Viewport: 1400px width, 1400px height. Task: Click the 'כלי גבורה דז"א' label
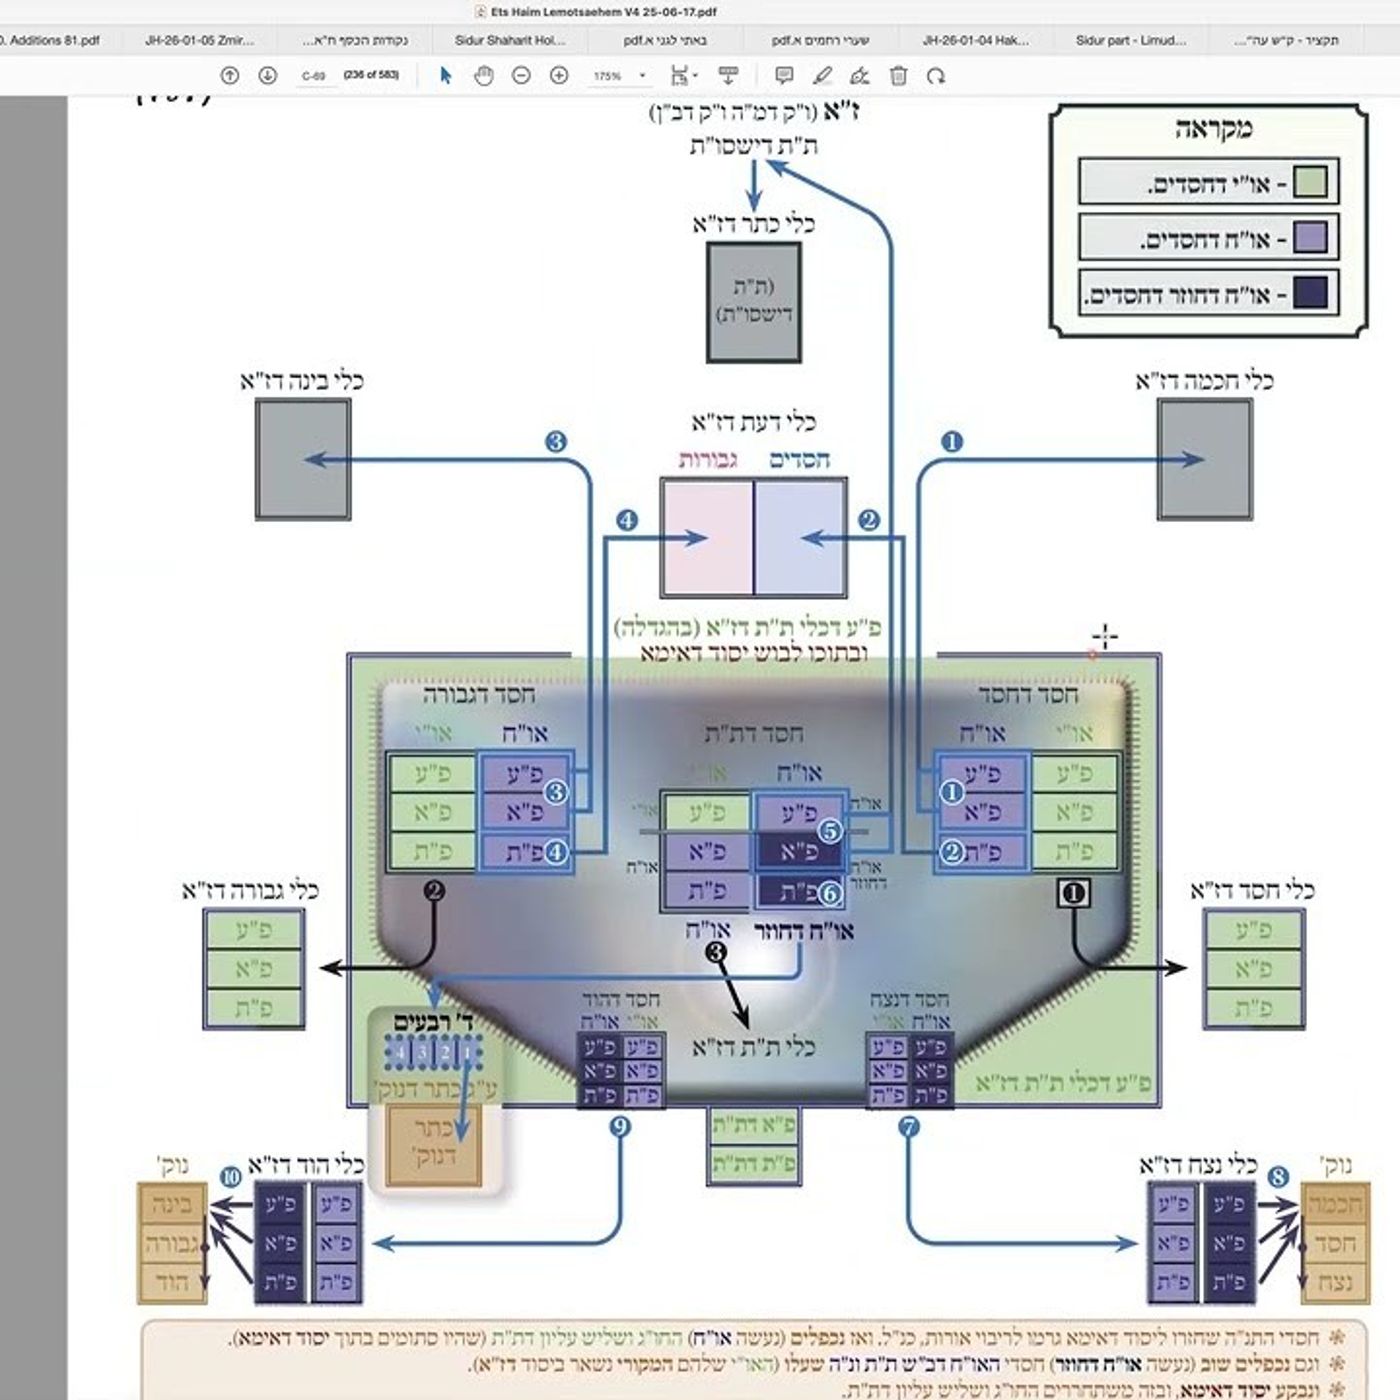click(x=250, y=890)
